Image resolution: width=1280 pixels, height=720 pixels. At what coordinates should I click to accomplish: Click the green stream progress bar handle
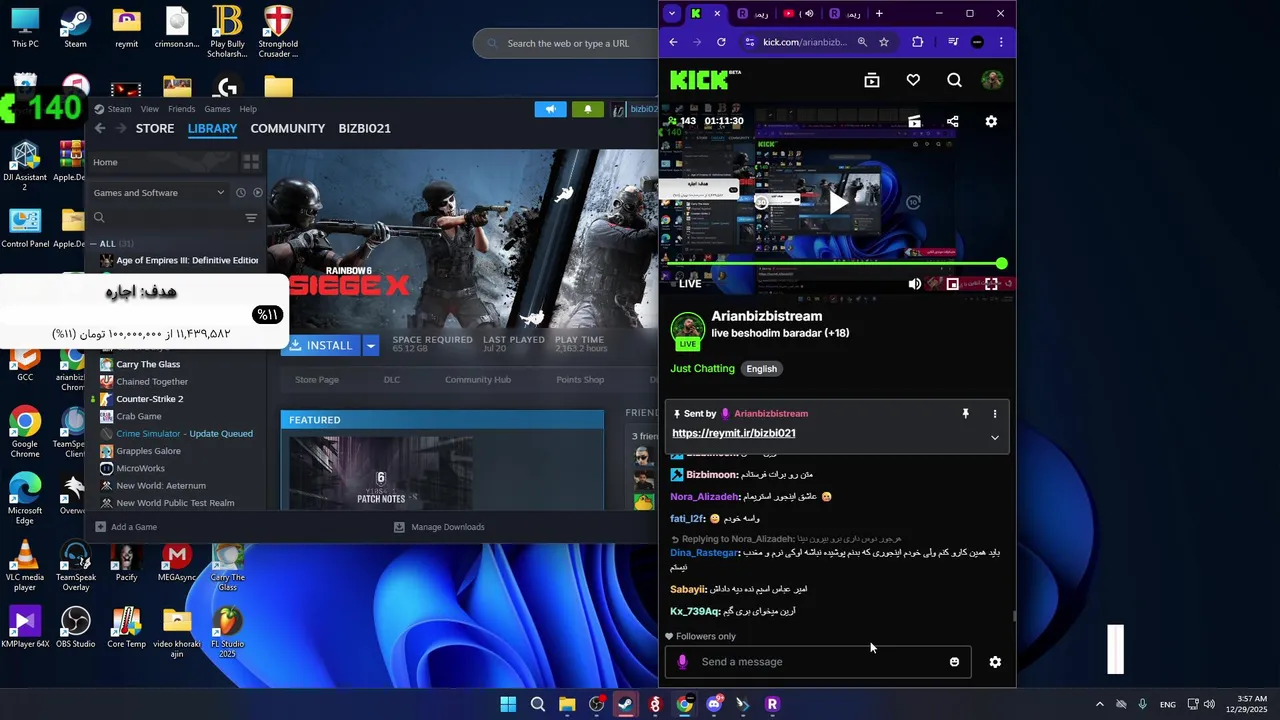1001,264
